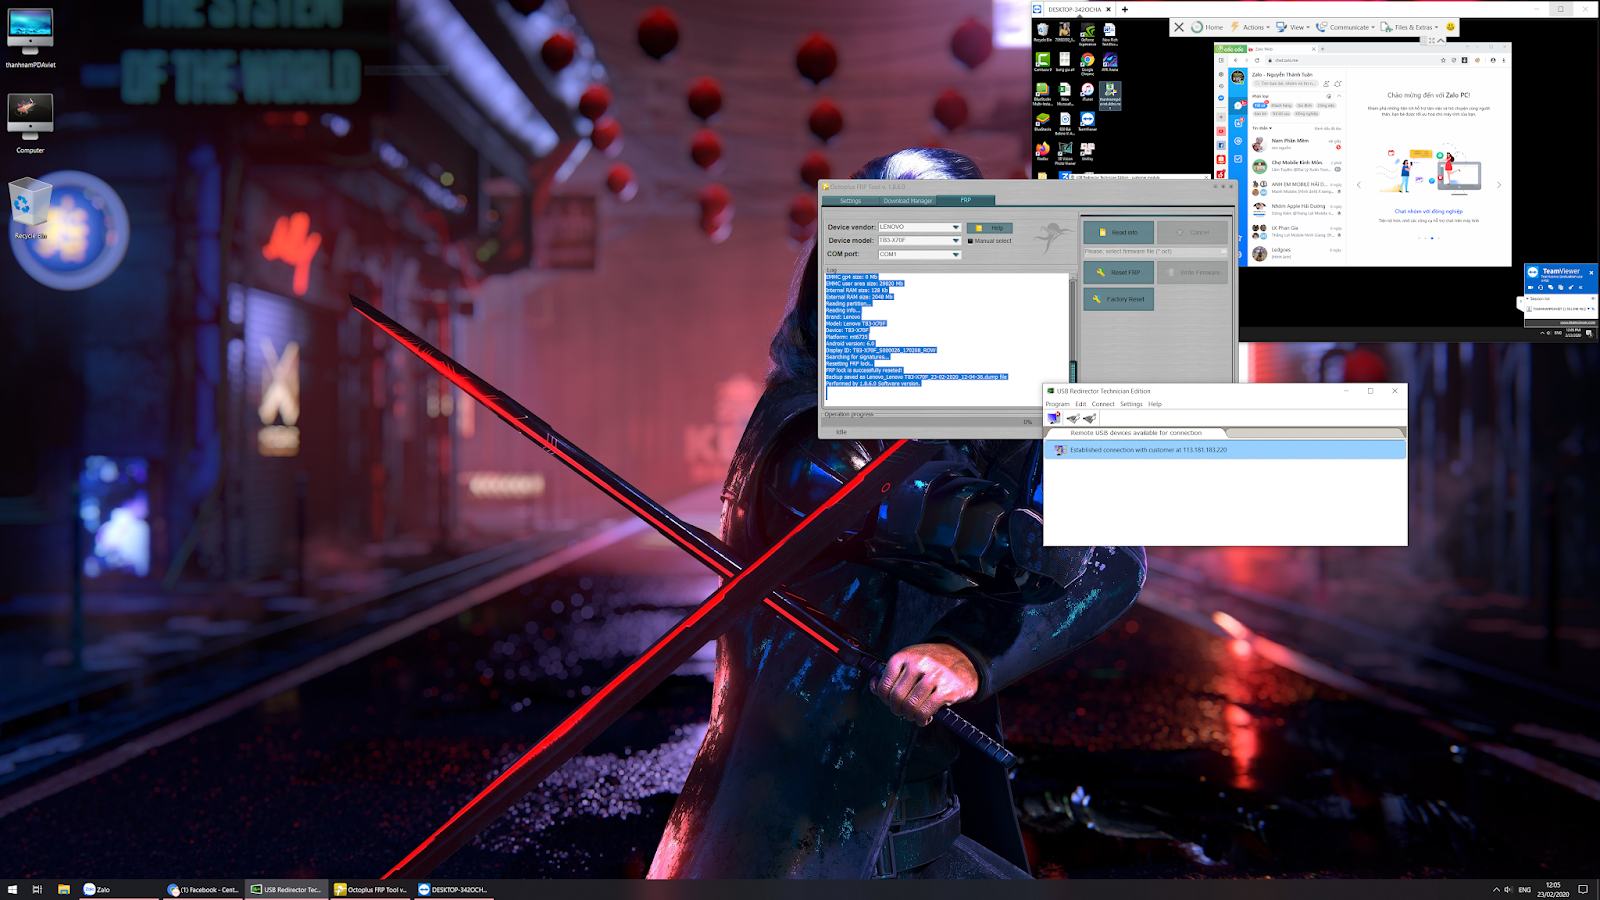The image size is (1600, 900).
Task: Open Nam Phần Mềm chat in Zalo
Action: pyautogui.click(x=1298, y=144)
